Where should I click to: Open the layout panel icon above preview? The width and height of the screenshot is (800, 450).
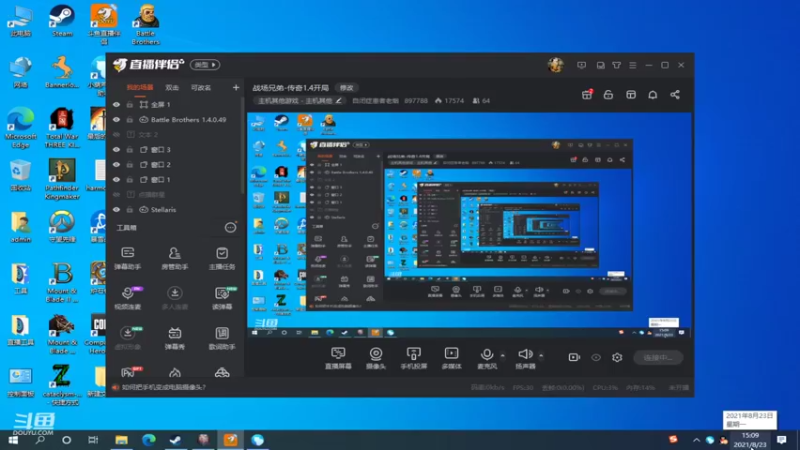pyautogui.click(x=631, y=94)
